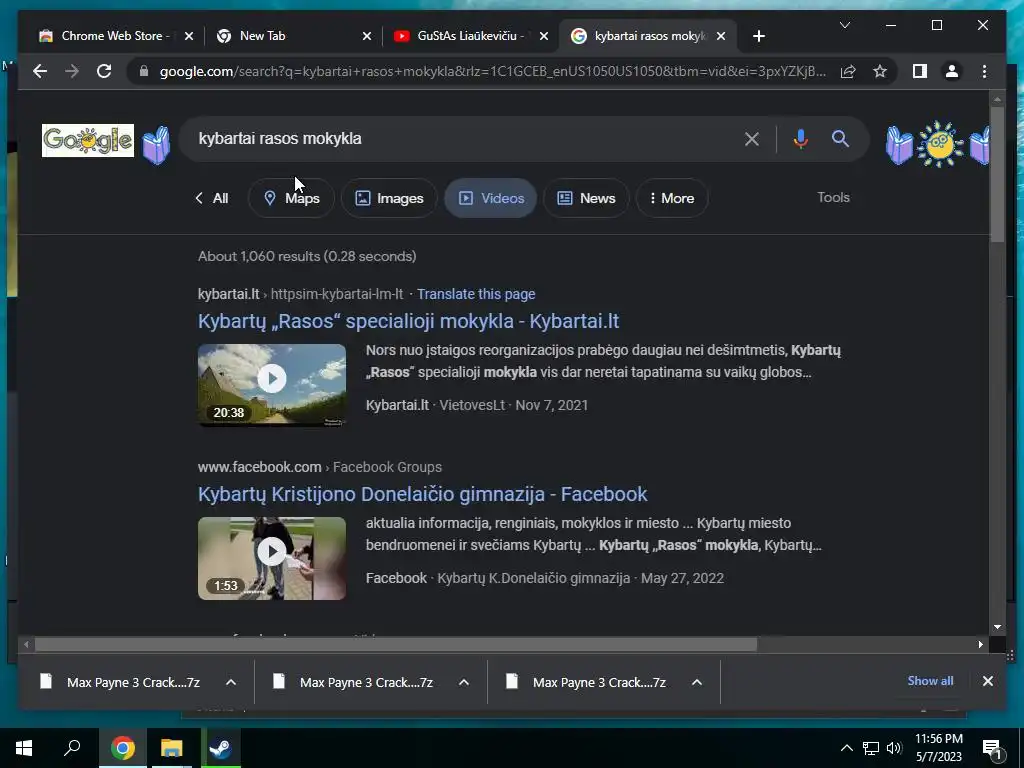Image resolution: width=1024 pixels, height=768 pixels.
Task: Click the horizontal scroll right arrow
Action: point(980,645)
